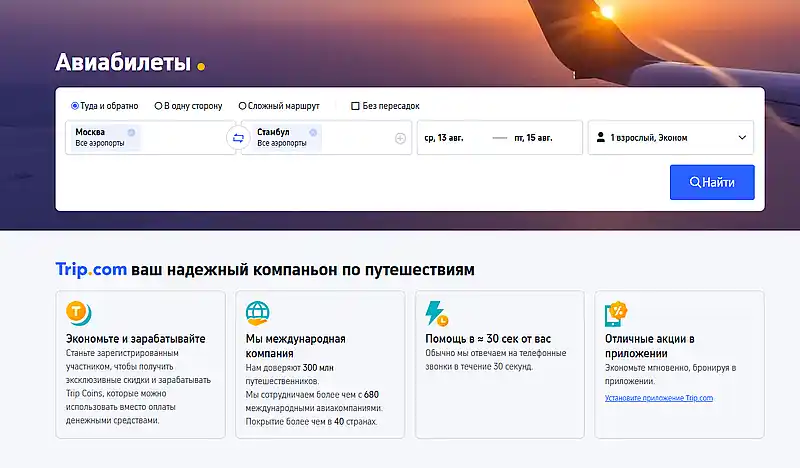Select the "Сложный маршрут" multi-city option
Image resolution: width=800 pixels, height=468 pixels.
point(279,106)
